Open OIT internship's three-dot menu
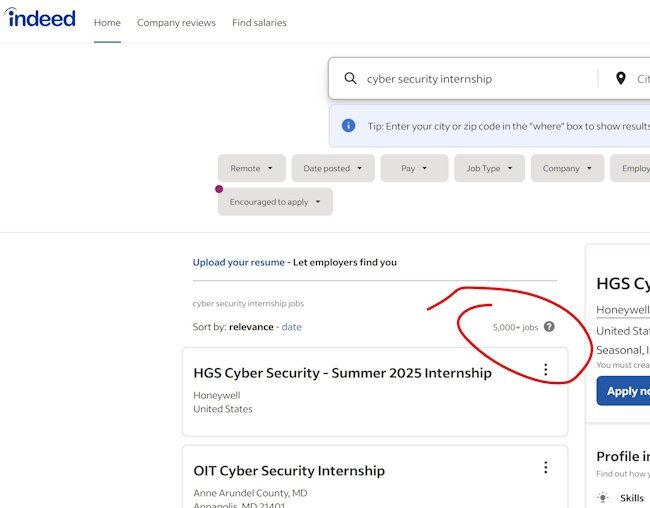This screenshot has height=508, width=650. [545, 467]
